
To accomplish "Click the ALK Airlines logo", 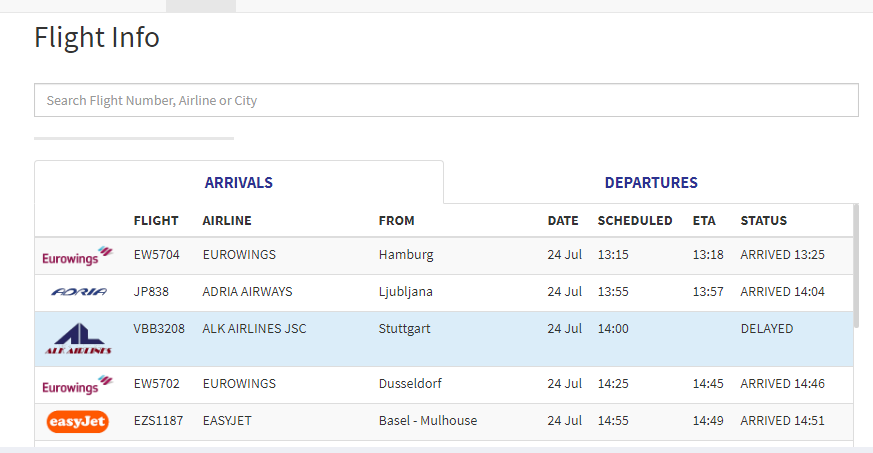I will pos(78,339).
